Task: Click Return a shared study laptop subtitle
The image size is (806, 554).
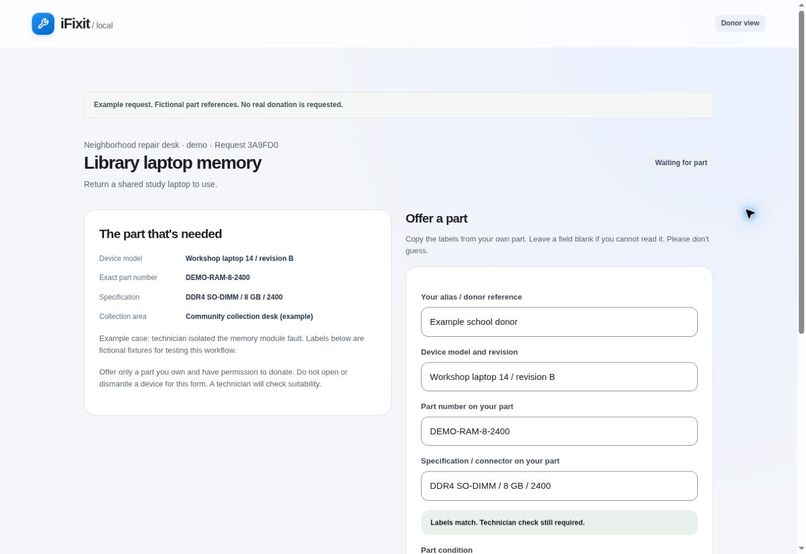Action: 150,184
